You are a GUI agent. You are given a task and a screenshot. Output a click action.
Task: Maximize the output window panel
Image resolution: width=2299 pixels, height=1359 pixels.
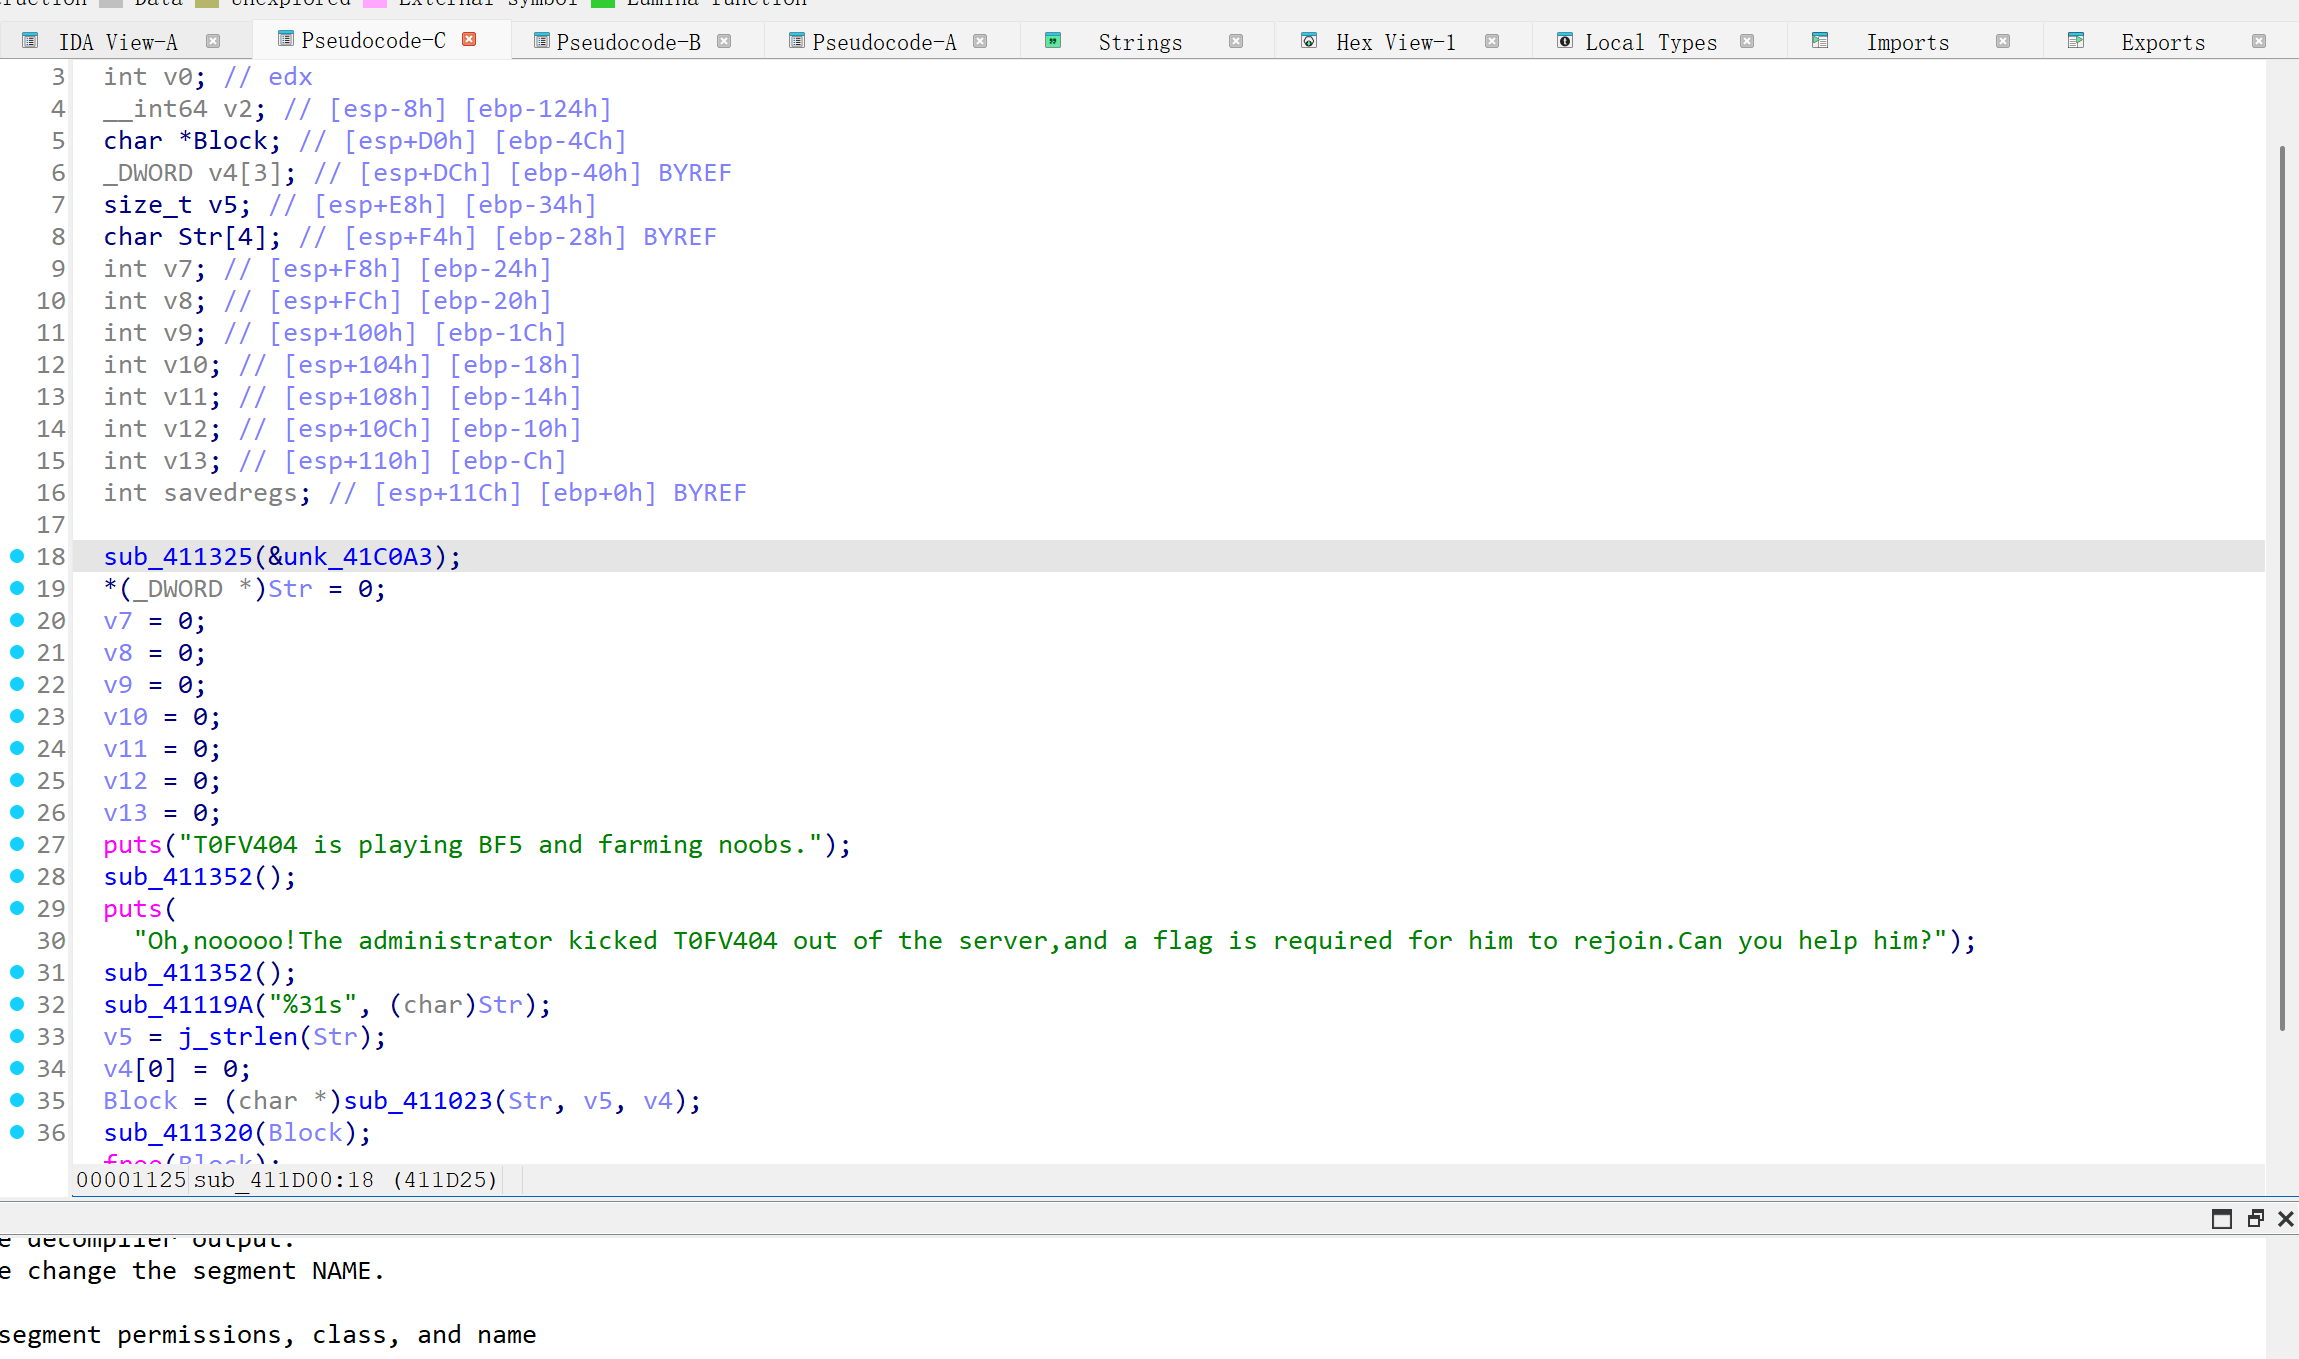click(x=2221, y=1218)
